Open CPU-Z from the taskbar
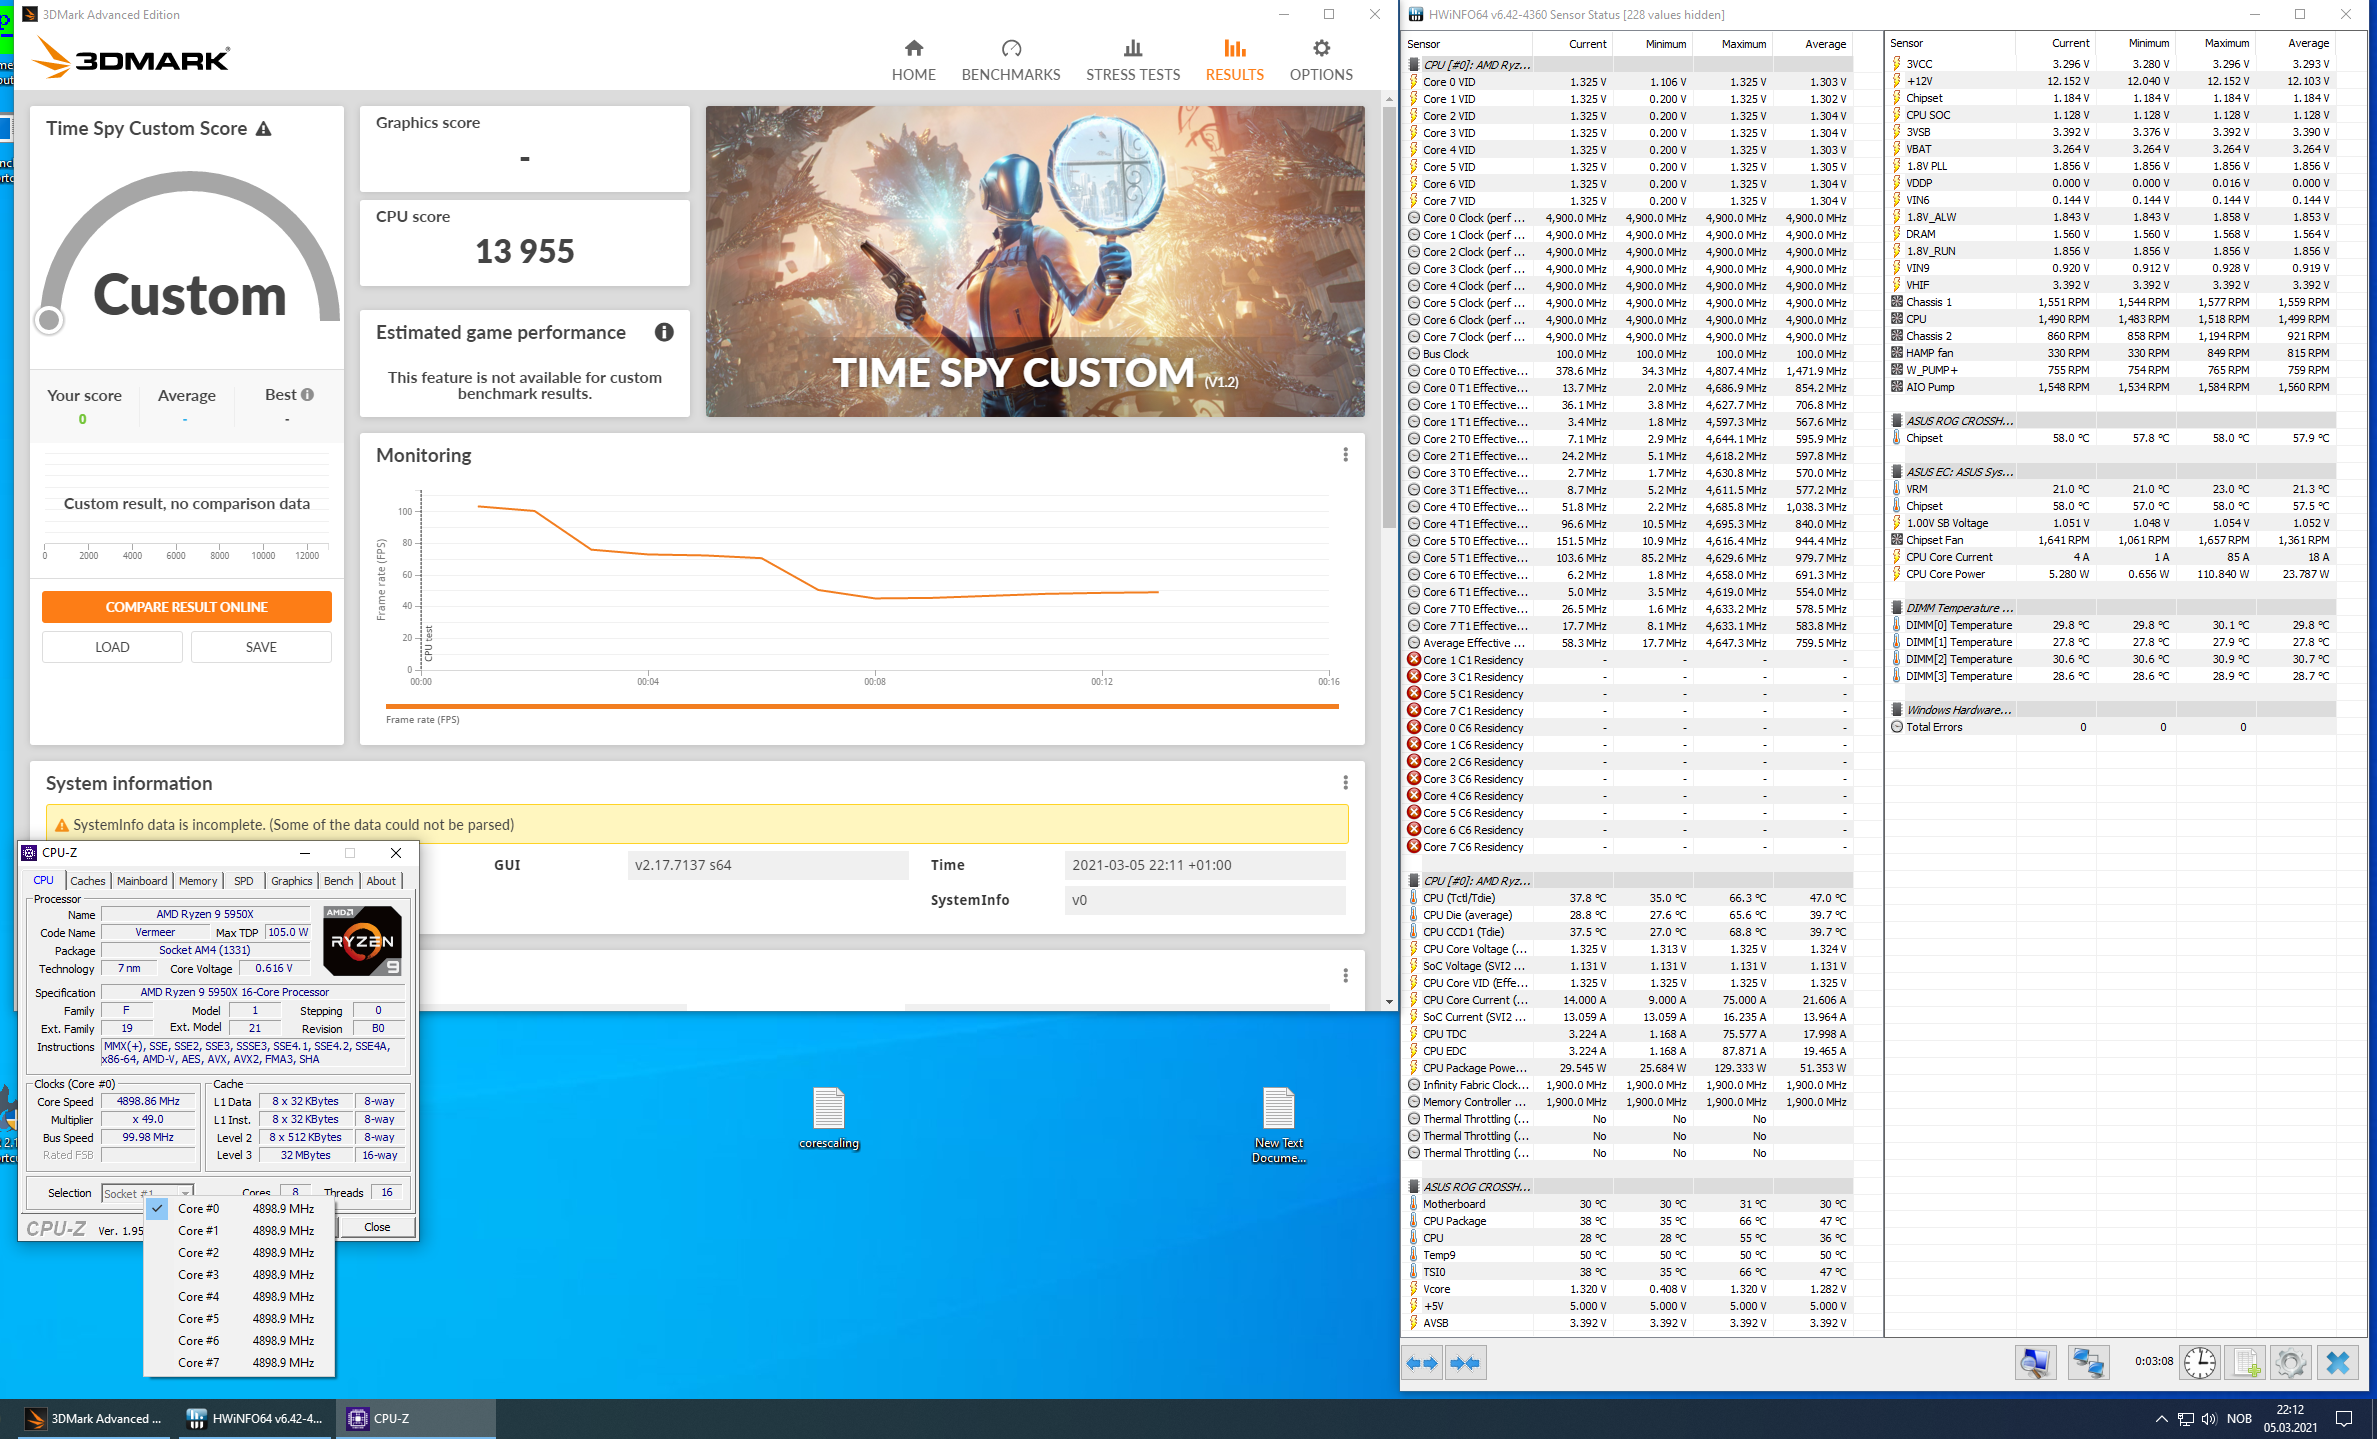The width and height of the screenshot is (2377, 1439). tap(416, 1418)
